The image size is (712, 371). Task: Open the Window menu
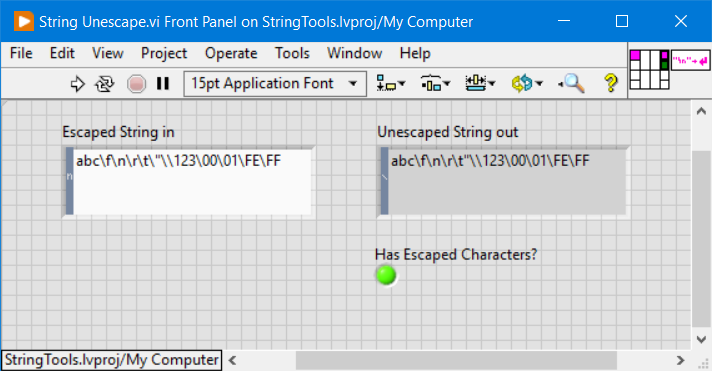pos(355,53)
